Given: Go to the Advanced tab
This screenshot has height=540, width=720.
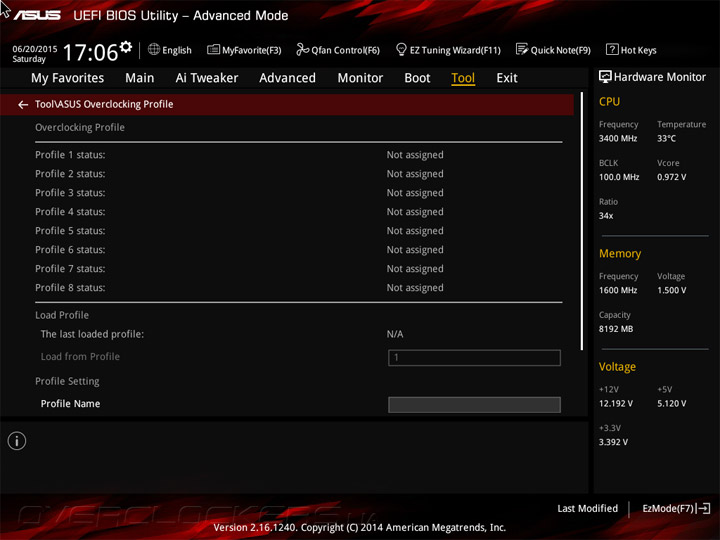Looking at the screenshot, I should [x=287, y=78].
